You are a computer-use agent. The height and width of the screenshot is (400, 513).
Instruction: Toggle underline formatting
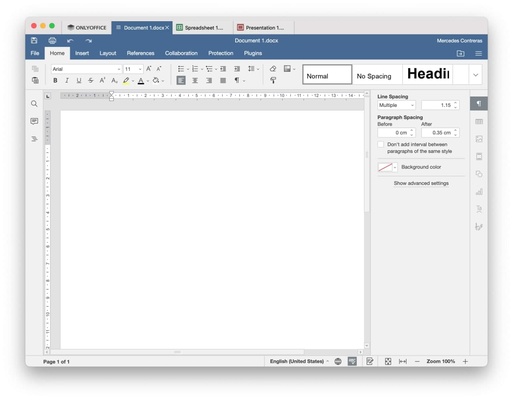[x=79, y=80]
